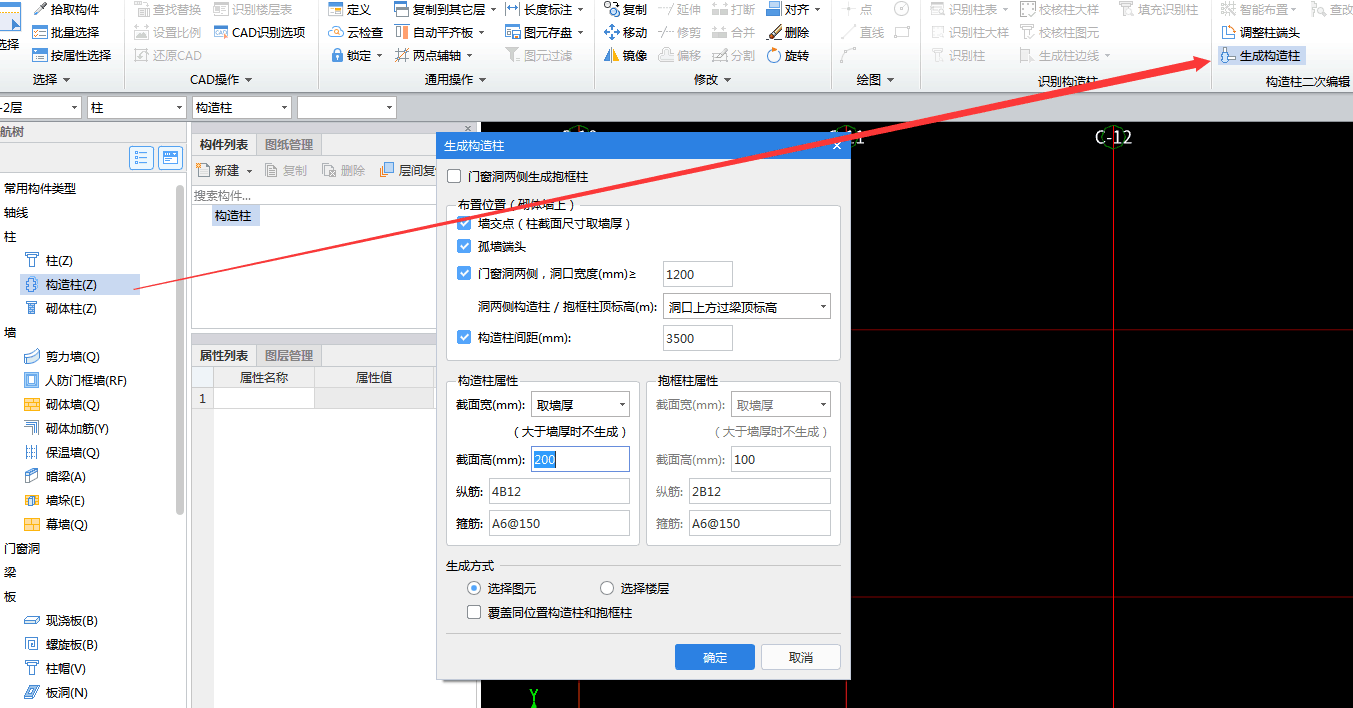1353x708 pixels.
Task: Click the 两点辅轴 two-point auxiliary axis tool
Action: (x=433, y=55)
